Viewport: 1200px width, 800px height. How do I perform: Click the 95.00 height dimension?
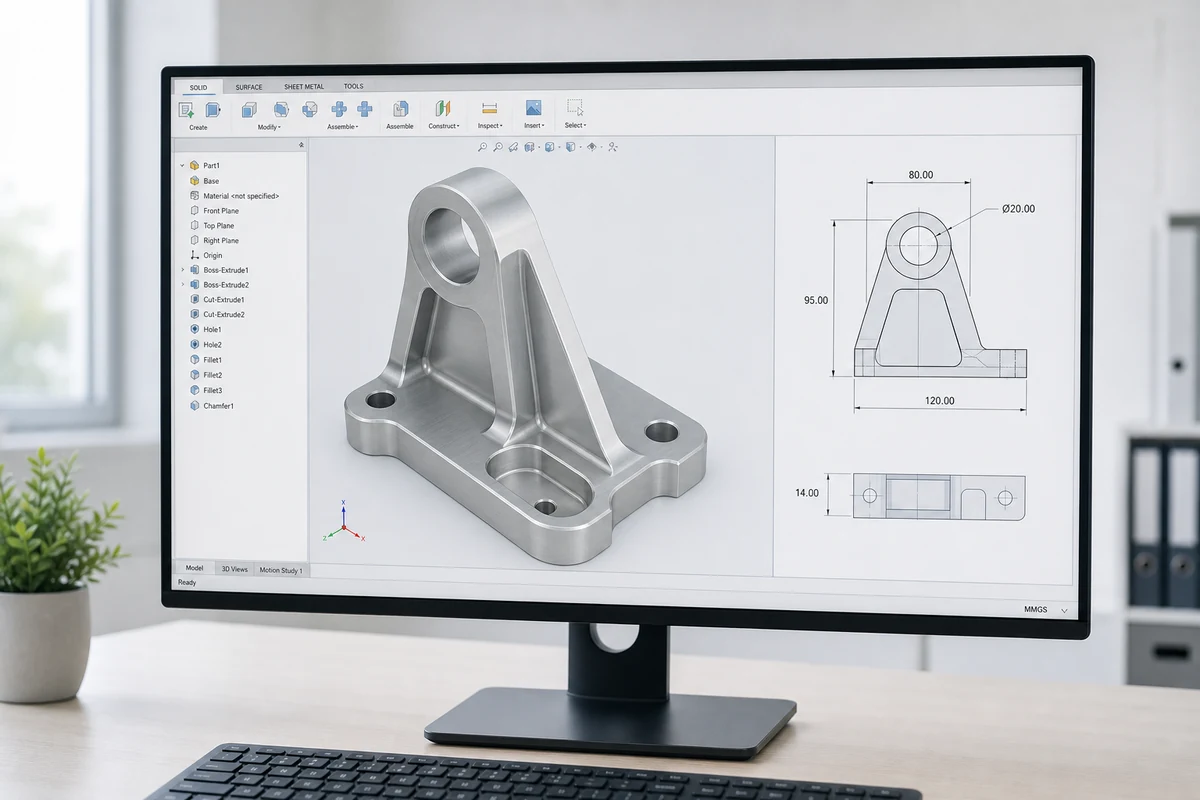coord(816,300)
